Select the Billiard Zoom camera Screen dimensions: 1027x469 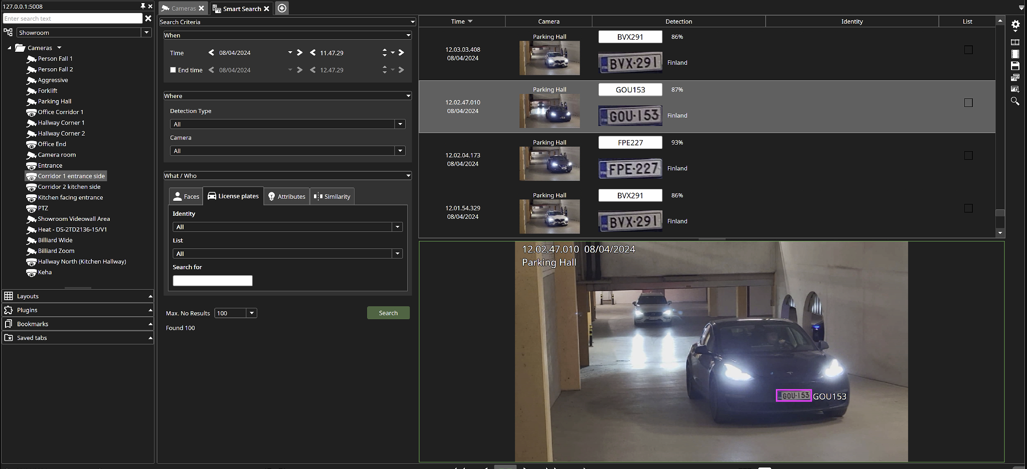[56, 250]
